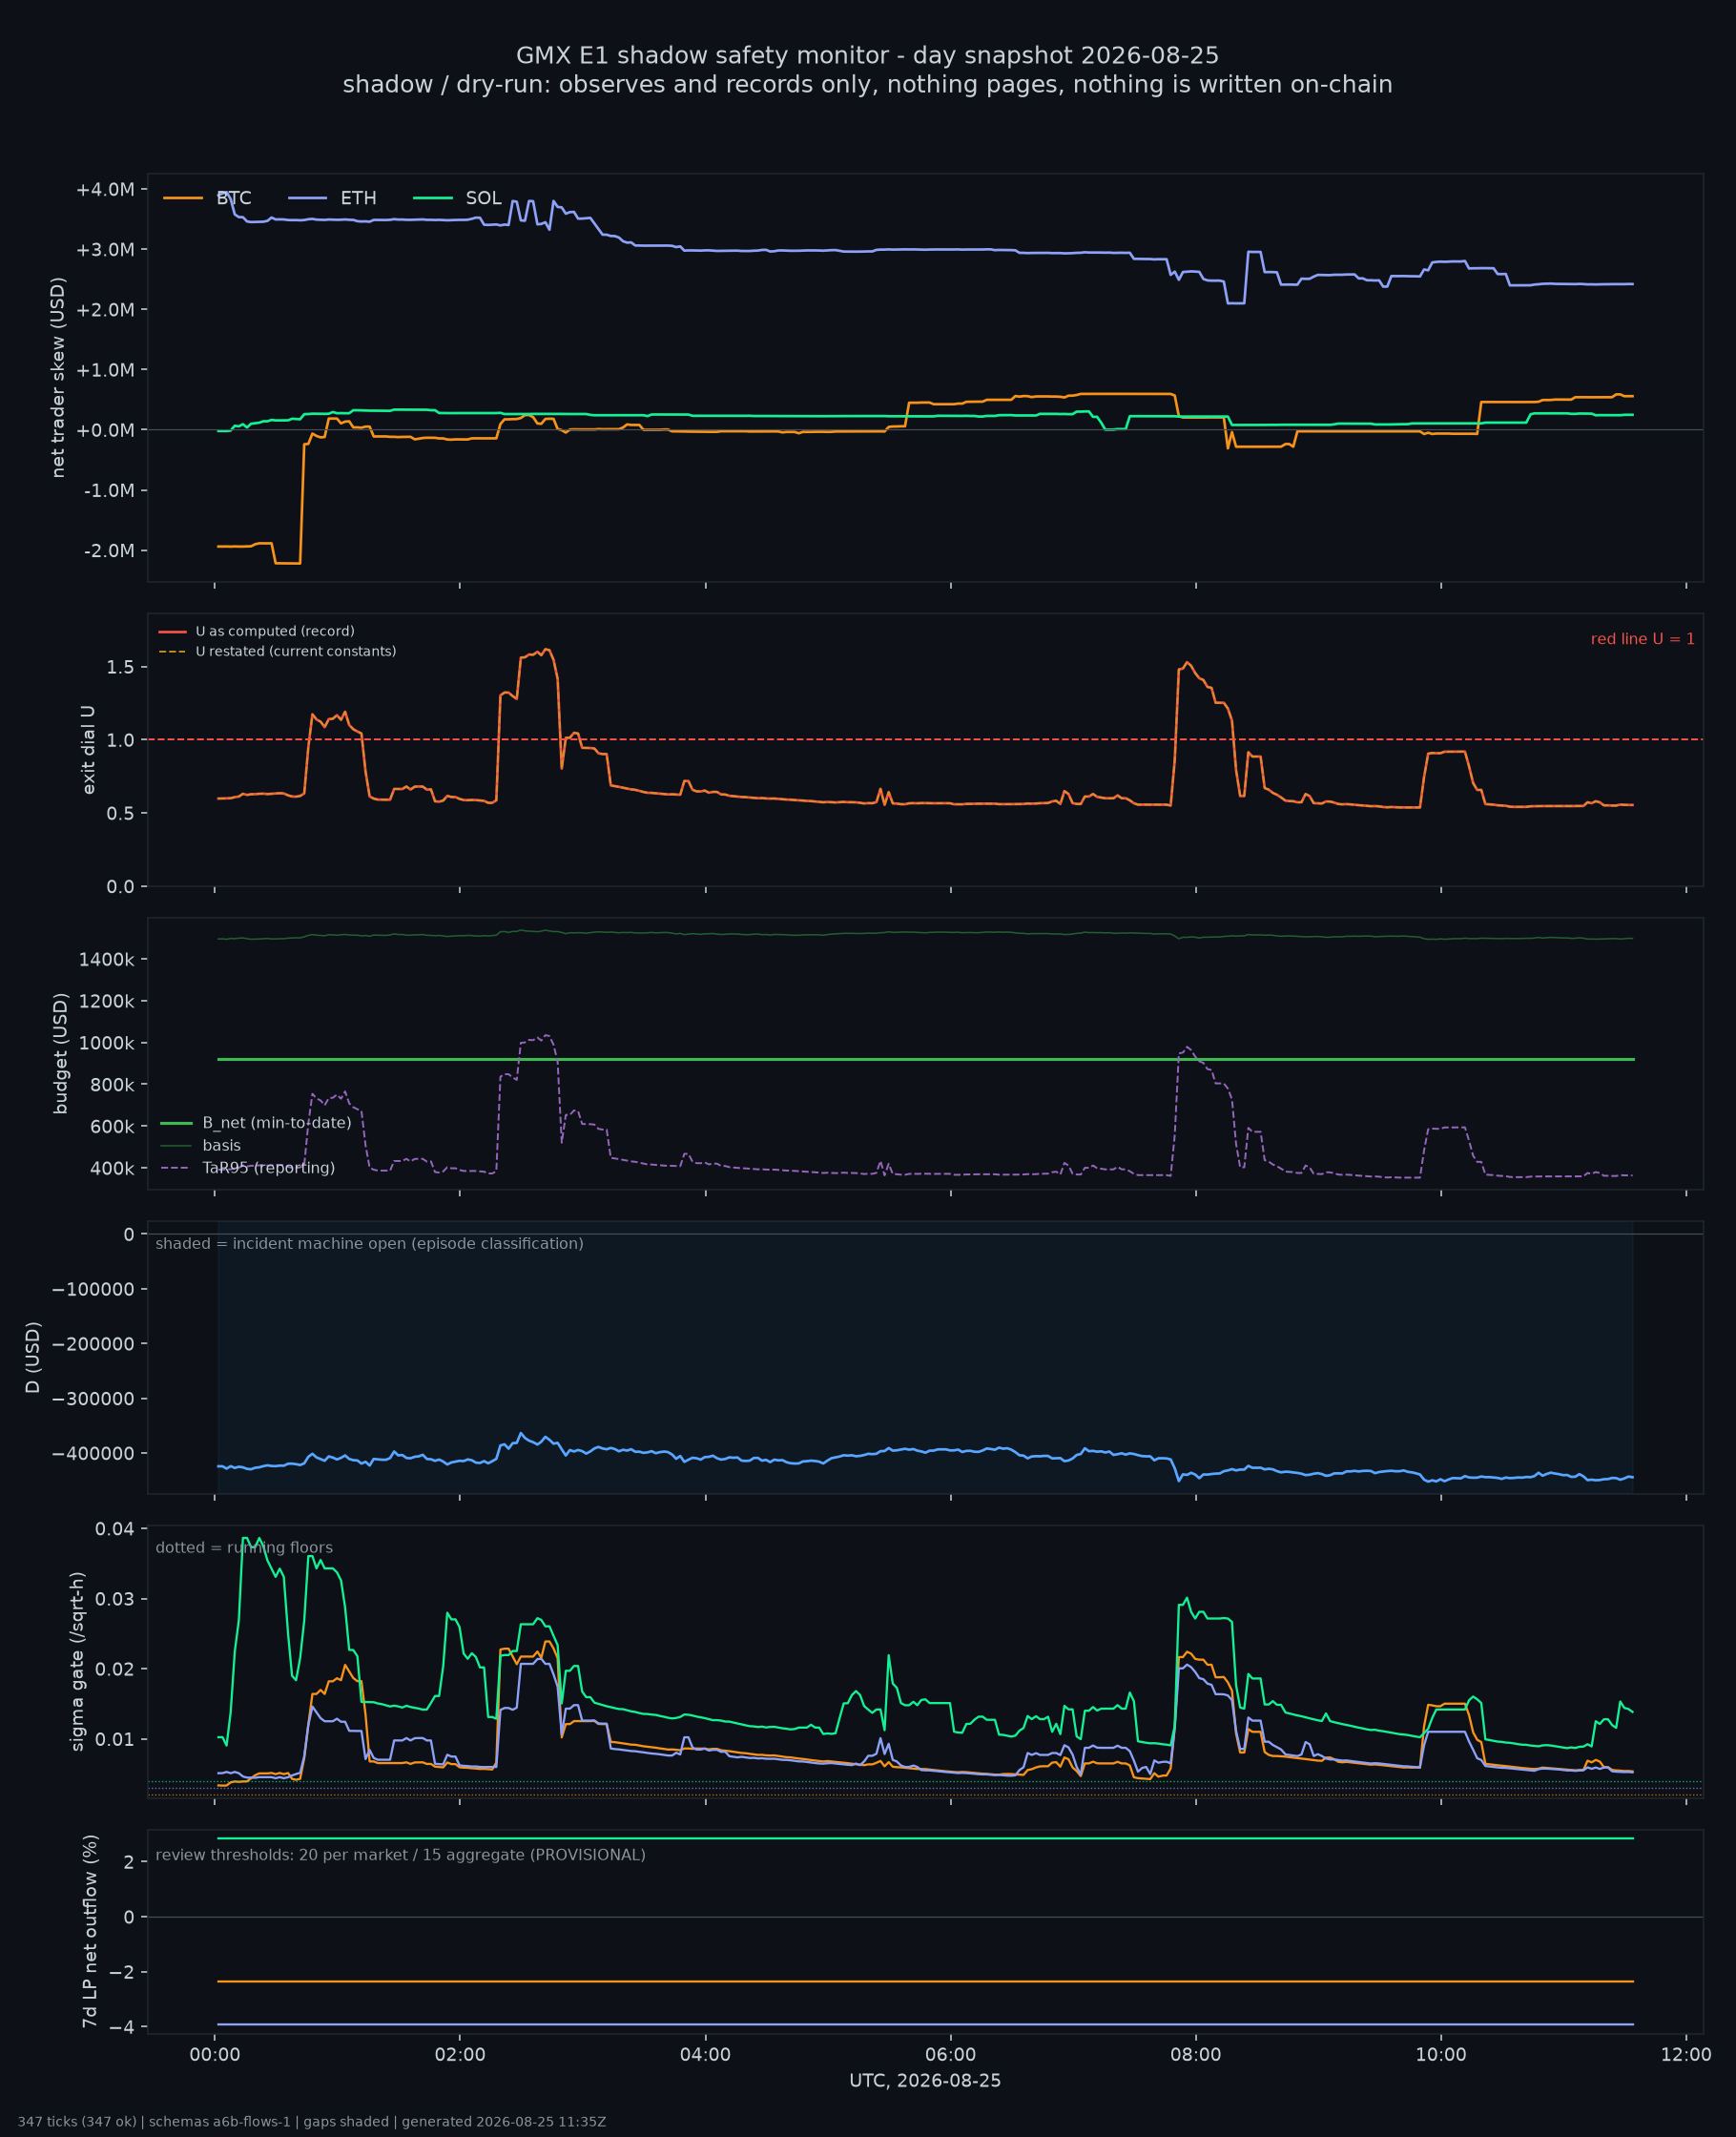The width and height of the screenshot is (1736, 2137).
Task: Click the "0.01" sigma gate tick label
Action: coord(115,1740)
